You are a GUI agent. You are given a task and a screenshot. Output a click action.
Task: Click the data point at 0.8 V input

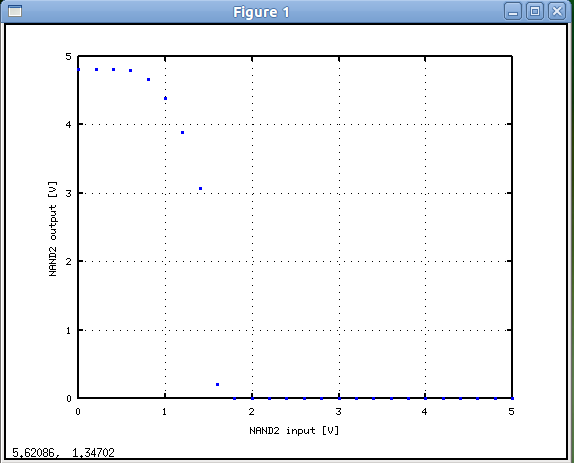pyautogui.click(x=148, y=79)
